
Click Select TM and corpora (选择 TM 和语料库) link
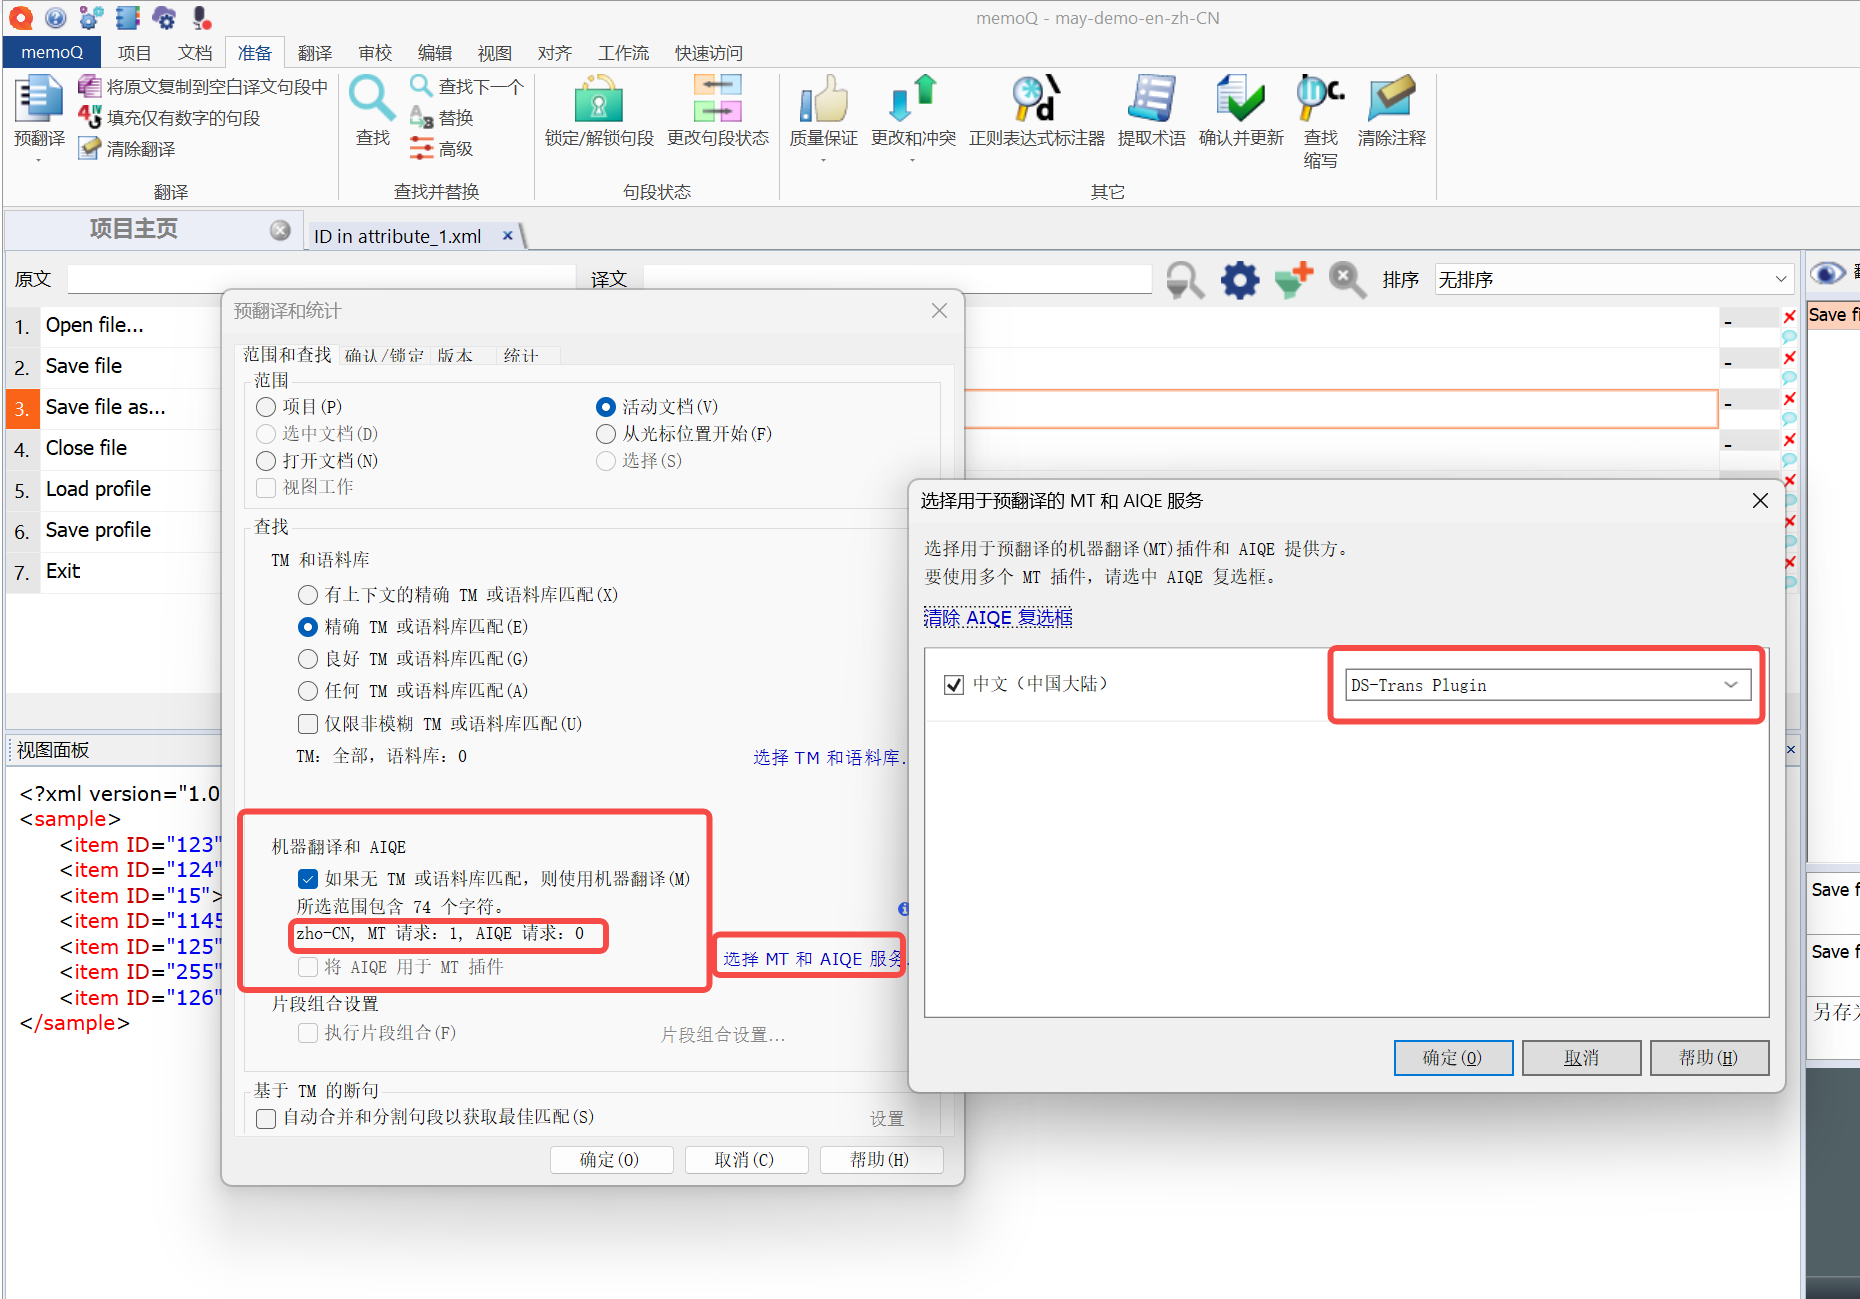[x=829, y=758]
